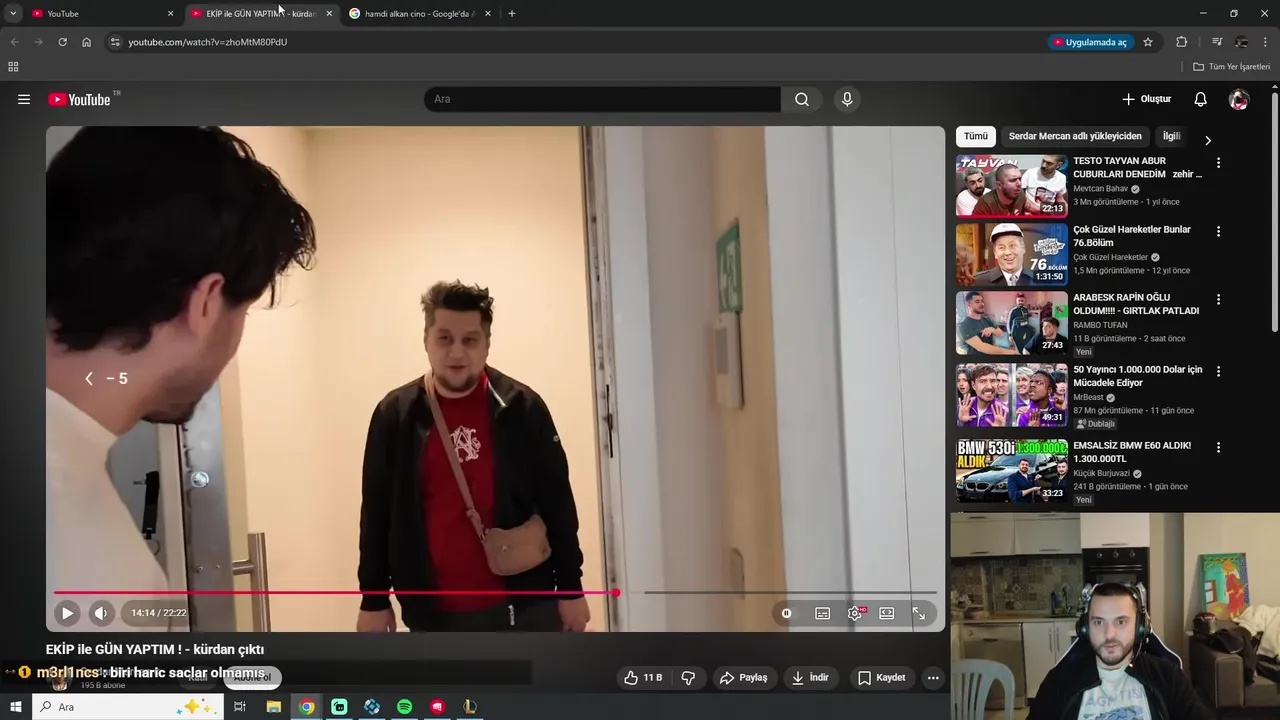Screen dimensions: 1280x720
Task: Open options menu for ARABESK RAPİN video
Action: tap(1218, 299)
